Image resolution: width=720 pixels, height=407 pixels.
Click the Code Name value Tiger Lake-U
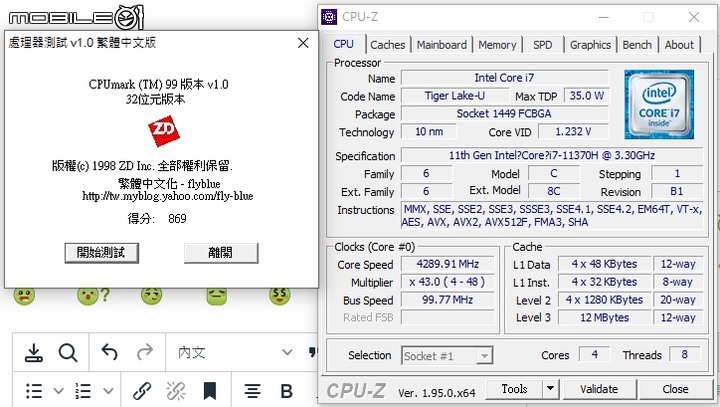(x=455, y=96)
